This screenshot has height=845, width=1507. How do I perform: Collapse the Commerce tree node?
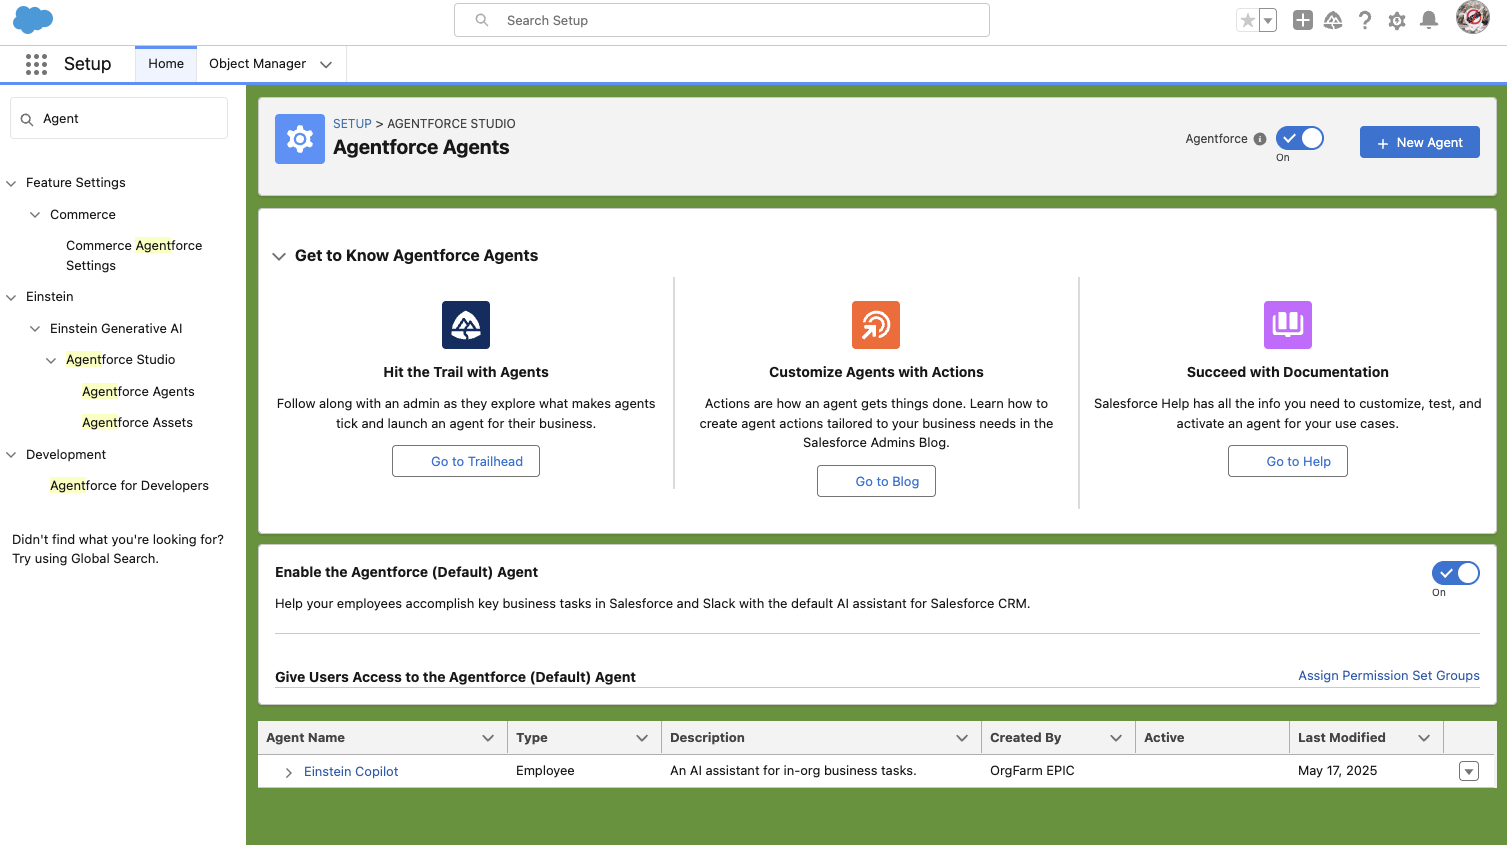pyautogui.click(x=35, y=215)
